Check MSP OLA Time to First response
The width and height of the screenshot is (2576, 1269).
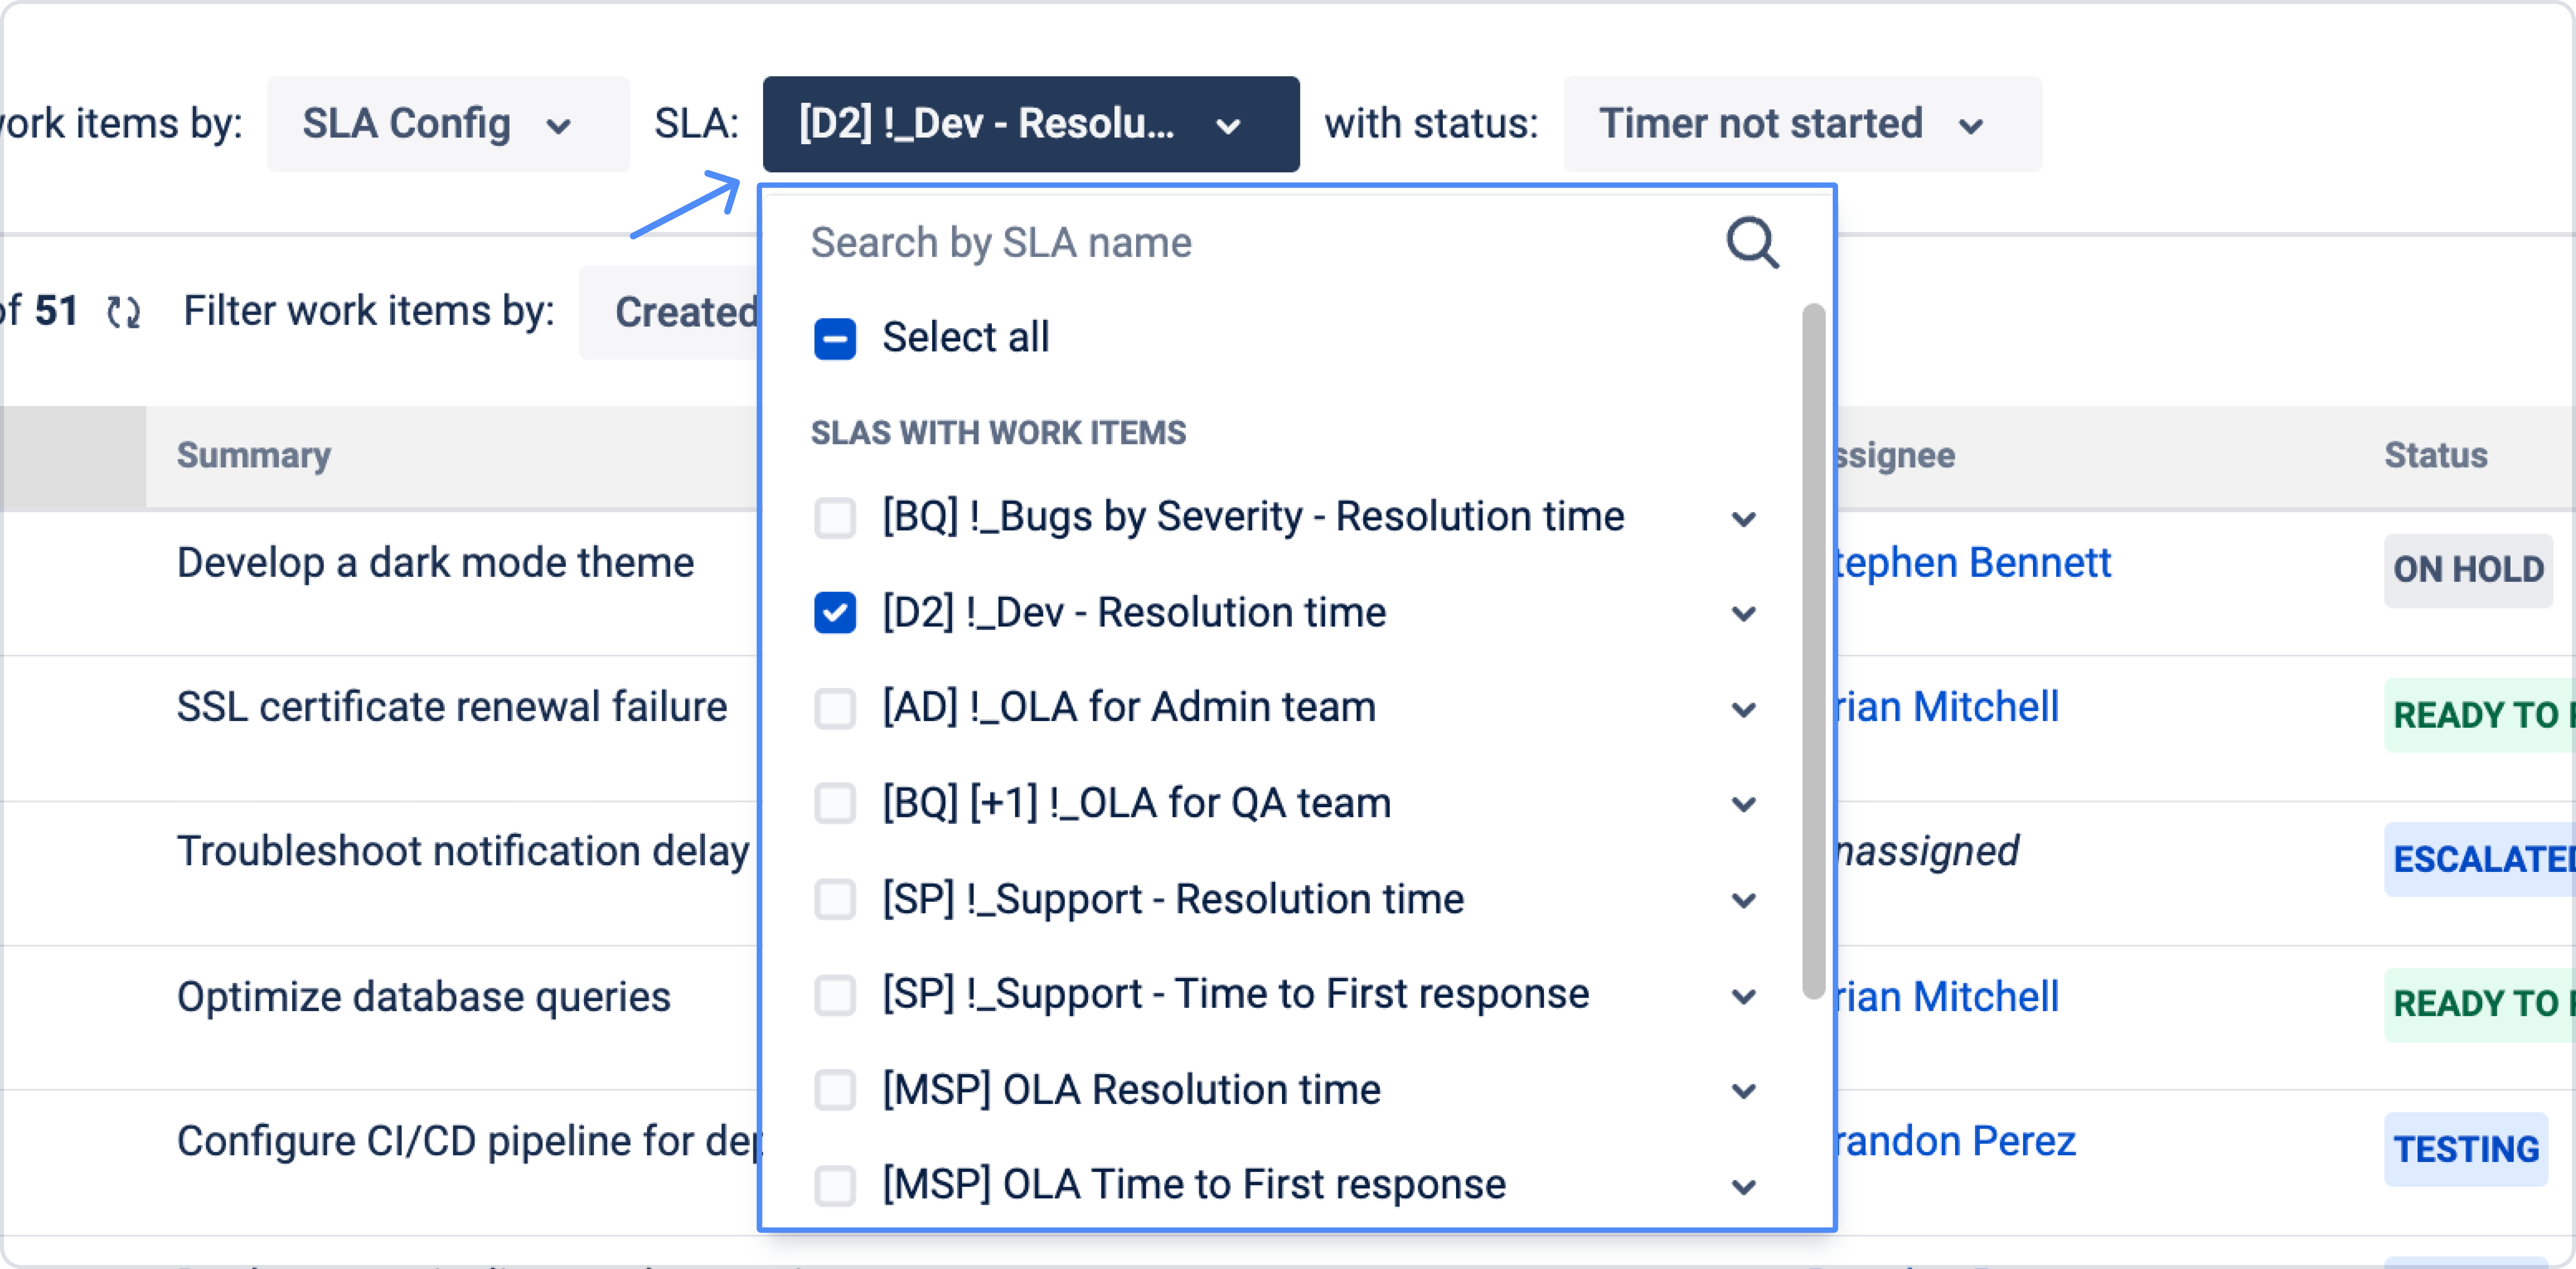(x=835, y=1186)
